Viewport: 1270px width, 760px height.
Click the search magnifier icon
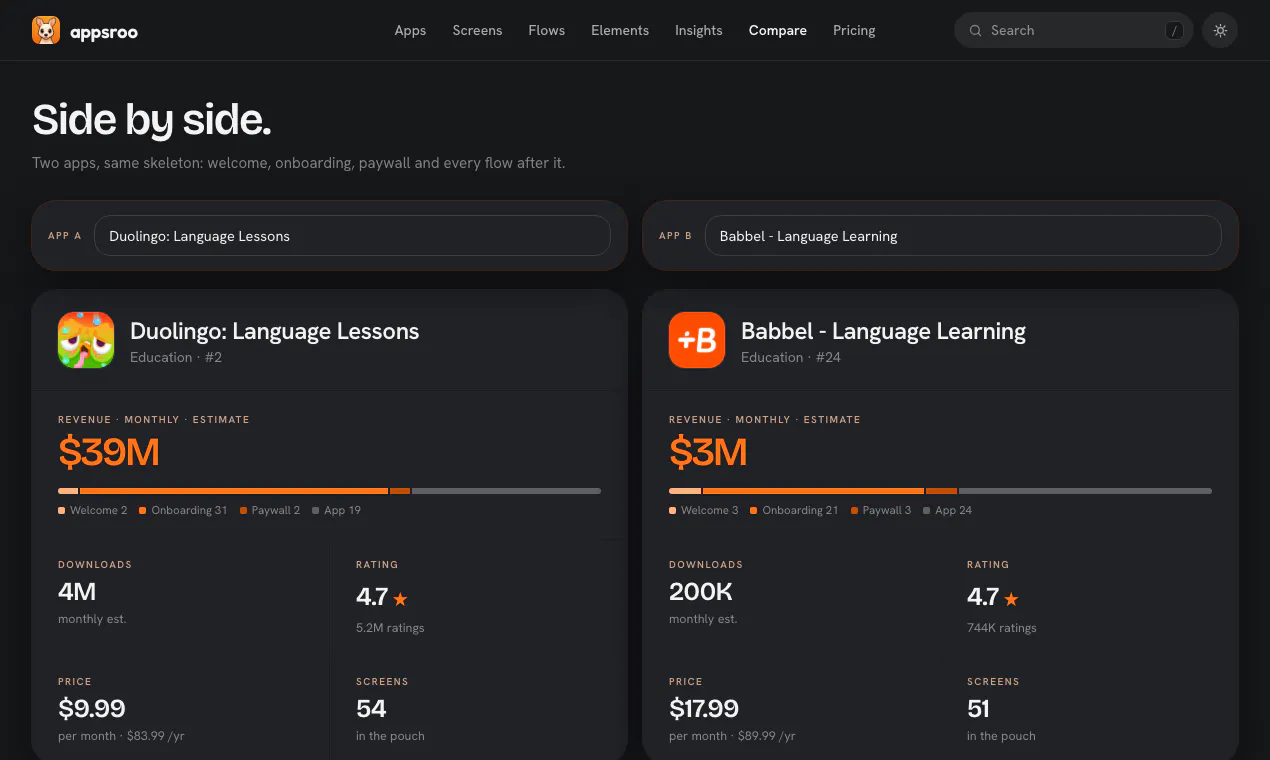975,31
